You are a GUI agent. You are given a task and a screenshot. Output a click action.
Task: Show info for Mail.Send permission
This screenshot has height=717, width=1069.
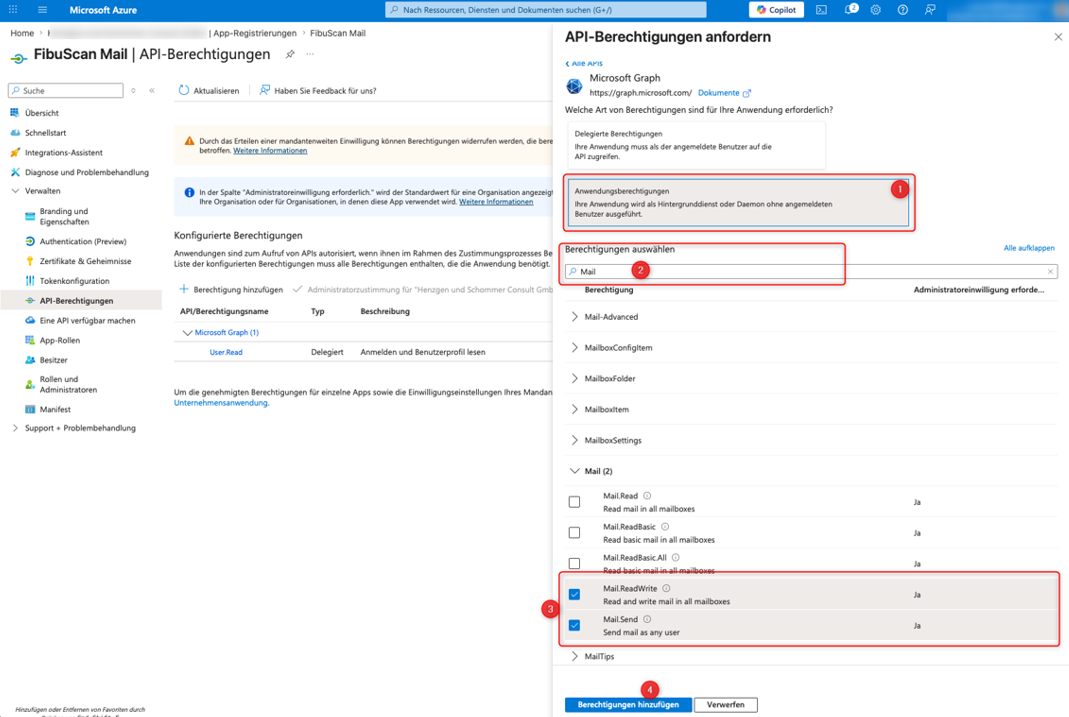[647, 619]
